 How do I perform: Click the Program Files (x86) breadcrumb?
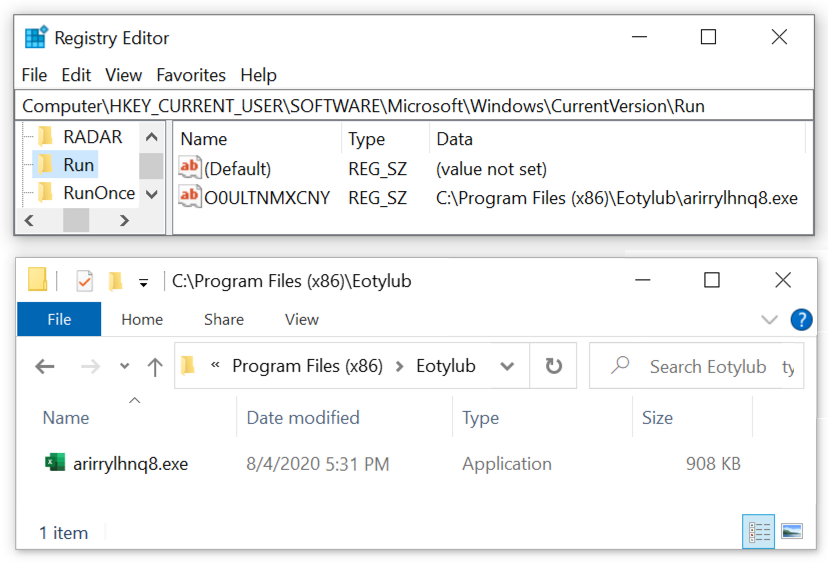point(307,365)
